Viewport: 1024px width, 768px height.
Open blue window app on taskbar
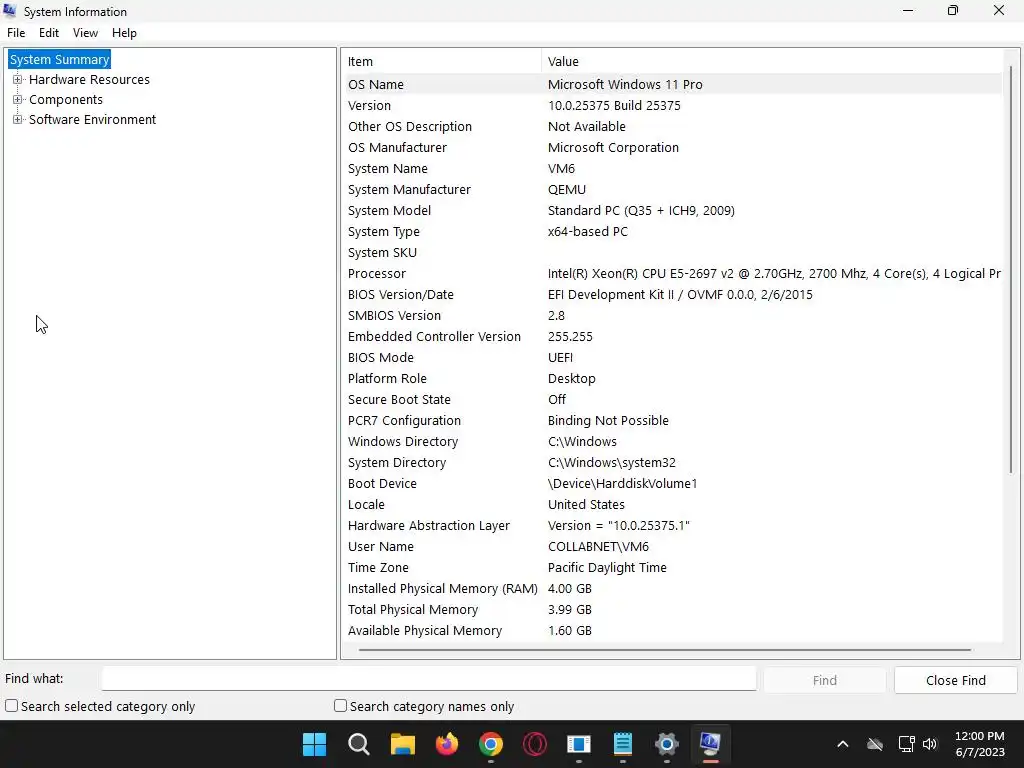coord(579,744)
